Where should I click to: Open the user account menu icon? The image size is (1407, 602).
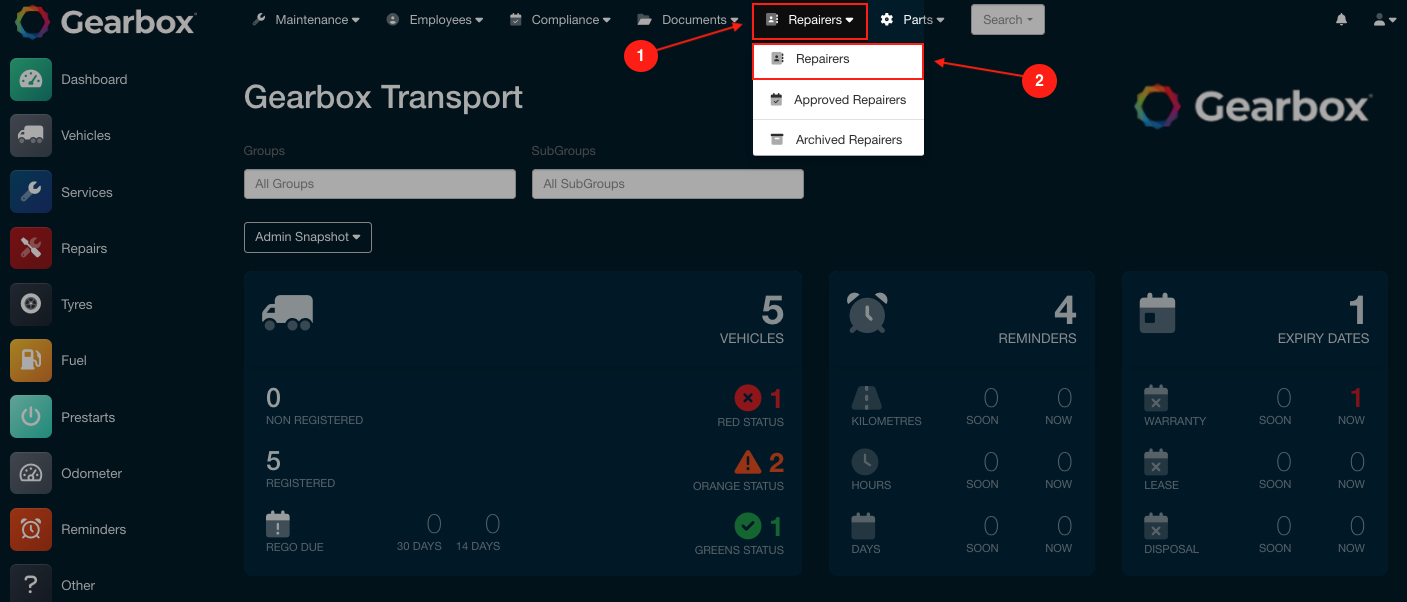click(x=1384, y=19)
